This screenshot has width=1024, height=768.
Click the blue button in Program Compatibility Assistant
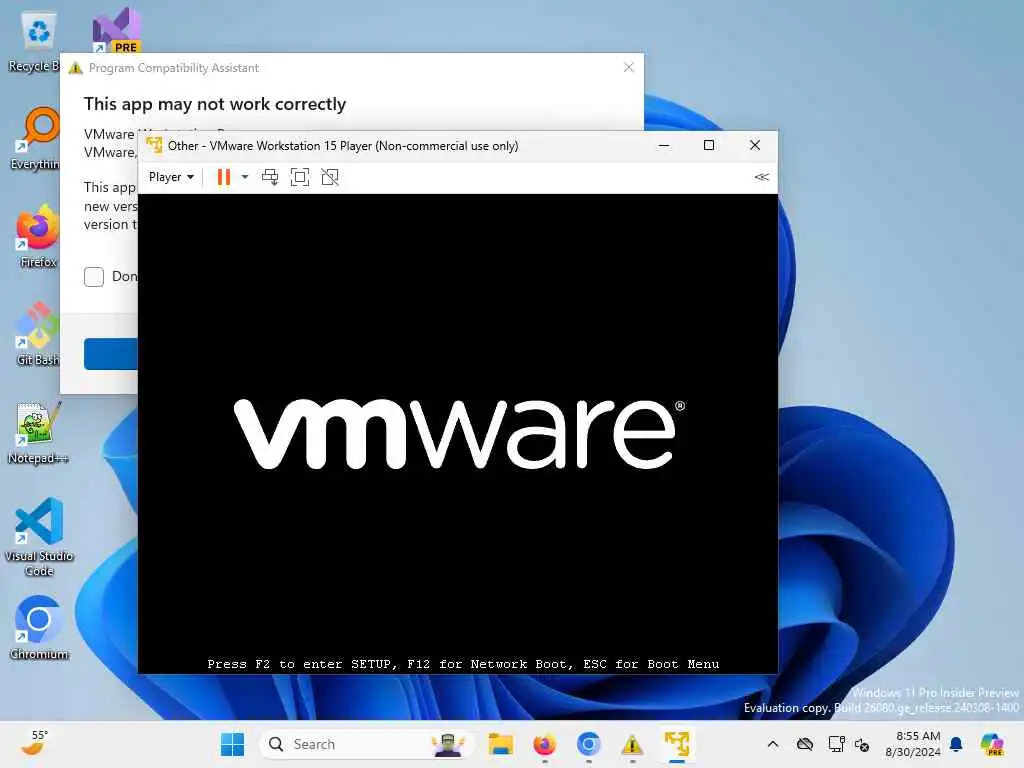click(111, 354)
